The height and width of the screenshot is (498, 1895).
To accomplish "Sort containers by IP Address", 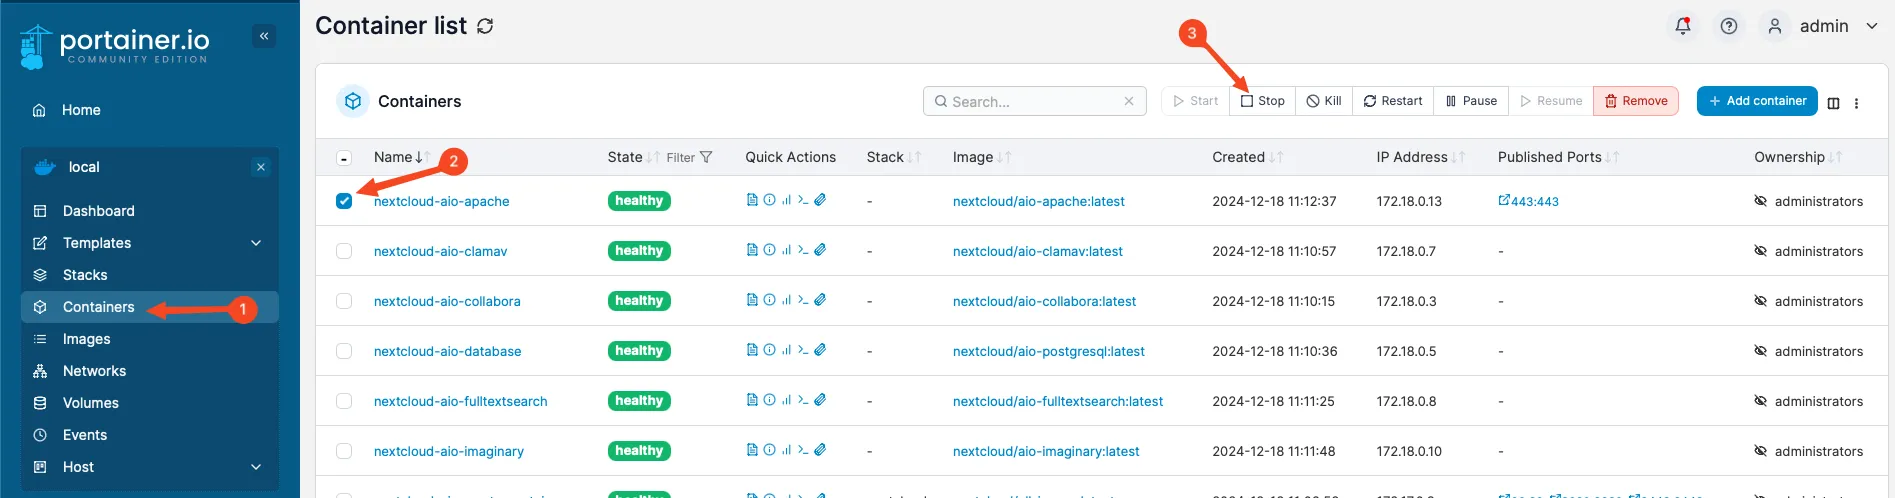I will 1420,157.
